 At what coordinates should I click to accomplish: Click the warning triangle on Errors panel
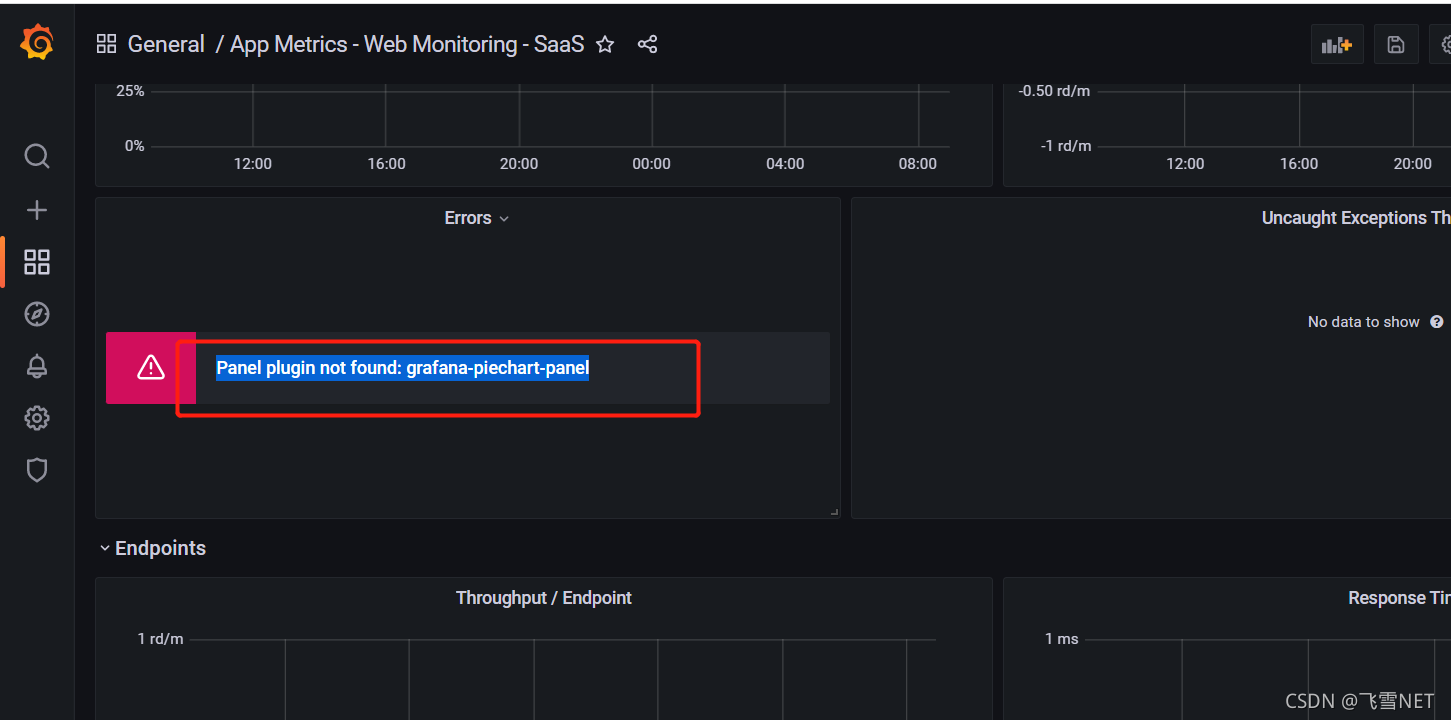(151, 368)
